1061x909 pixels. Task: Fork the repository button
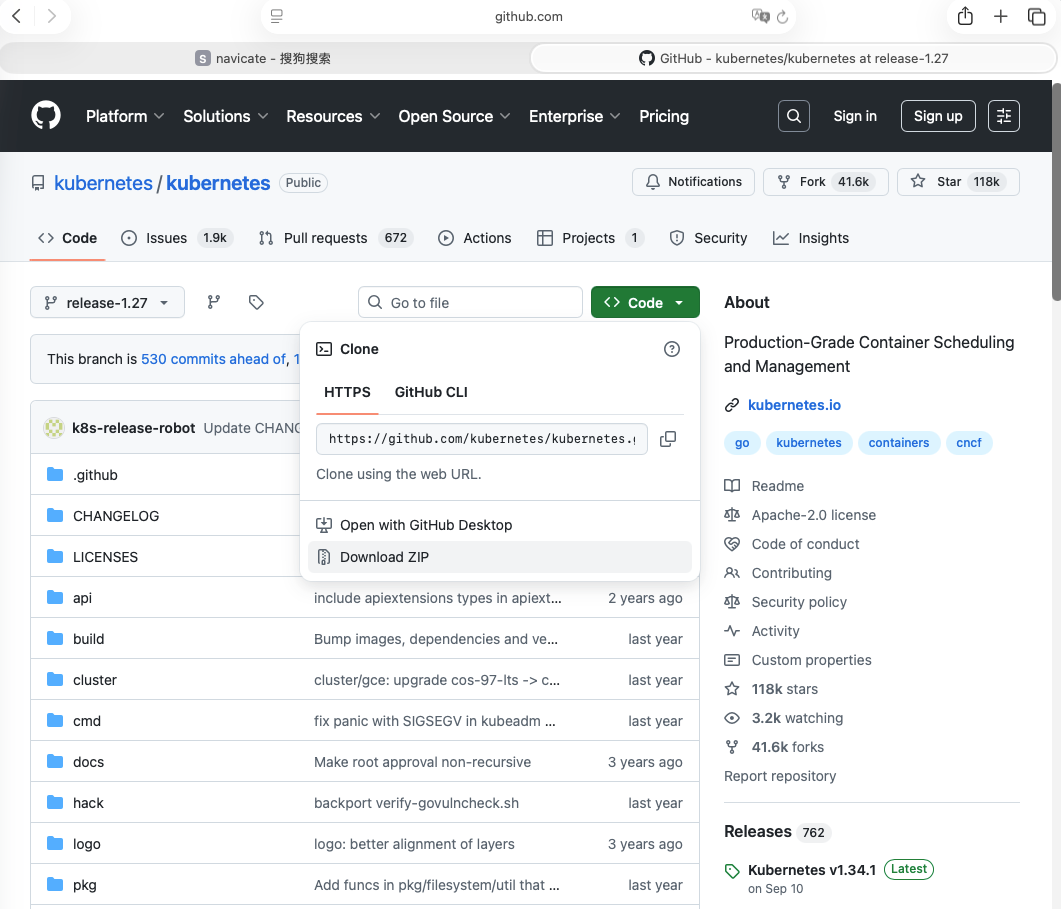pyautogui.click(x=826, y=181)
